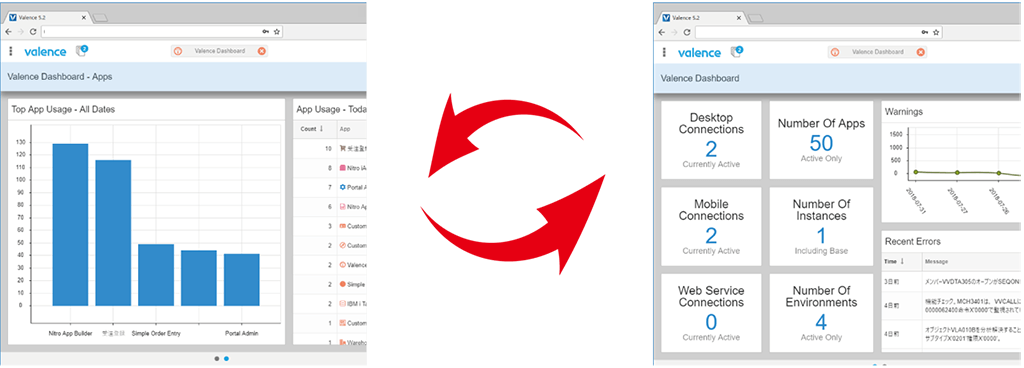The width and height of the screenshot is (1024, 368).
Task: Click forward arrow in right browser window
Action: [x=674, y=32]
